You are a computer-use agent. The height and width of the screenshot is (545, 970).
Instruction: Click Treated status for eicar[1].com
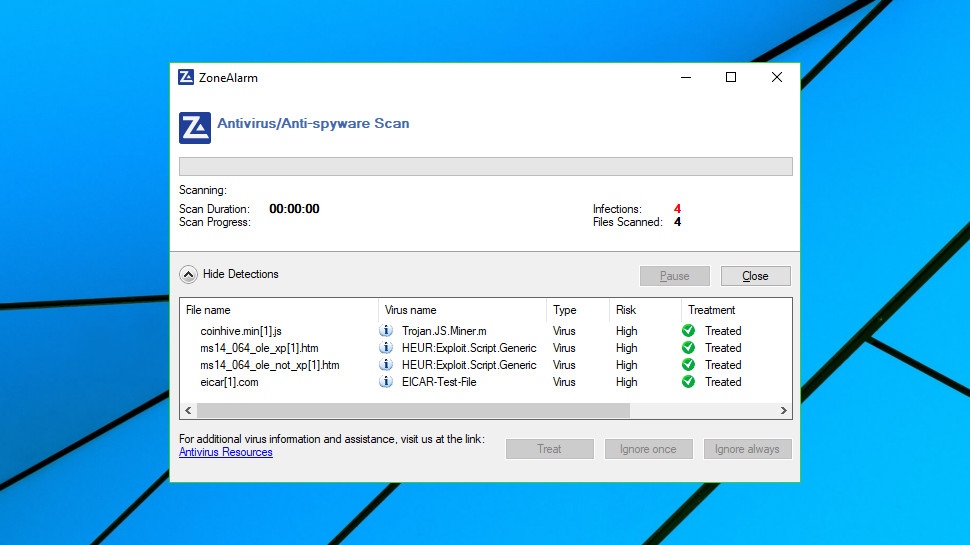[x=723, y=382]
